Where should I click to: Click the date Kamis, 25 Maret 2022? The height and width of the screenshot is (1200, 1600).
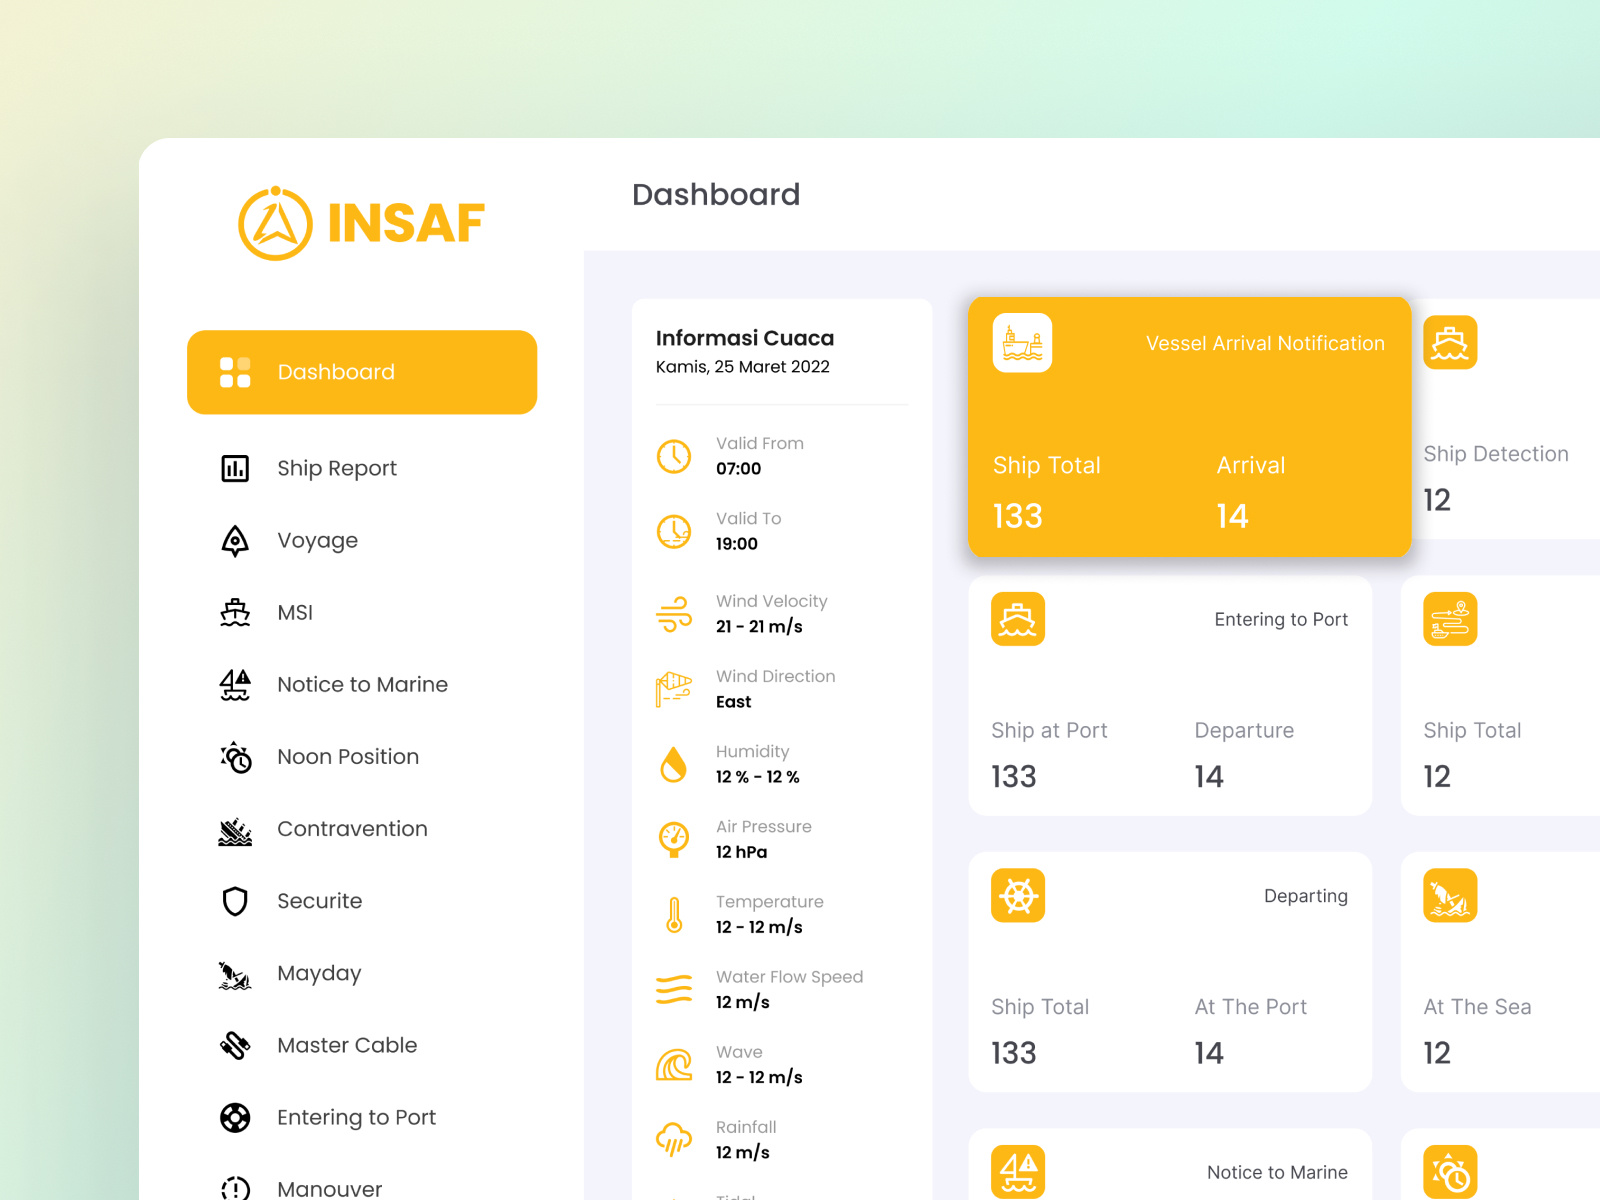(743, 367)
